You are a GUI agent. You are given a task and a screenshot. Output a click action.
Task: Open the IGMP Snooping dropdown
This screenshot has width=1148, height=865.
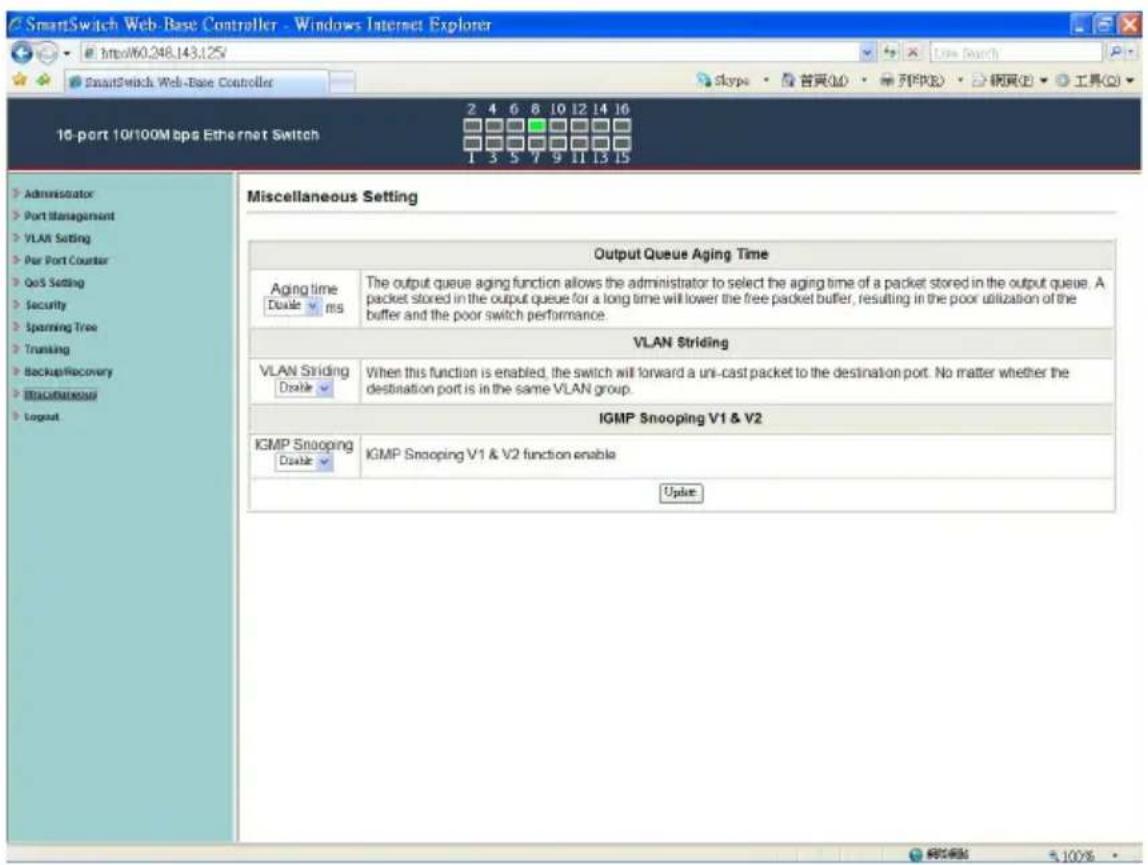(x=305, y=461)
